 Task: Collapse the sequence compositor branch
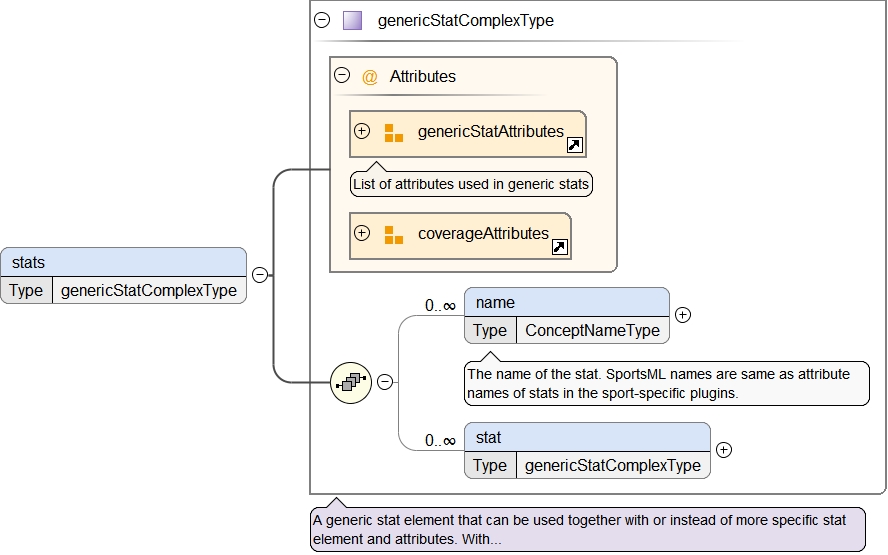point(384,381)
